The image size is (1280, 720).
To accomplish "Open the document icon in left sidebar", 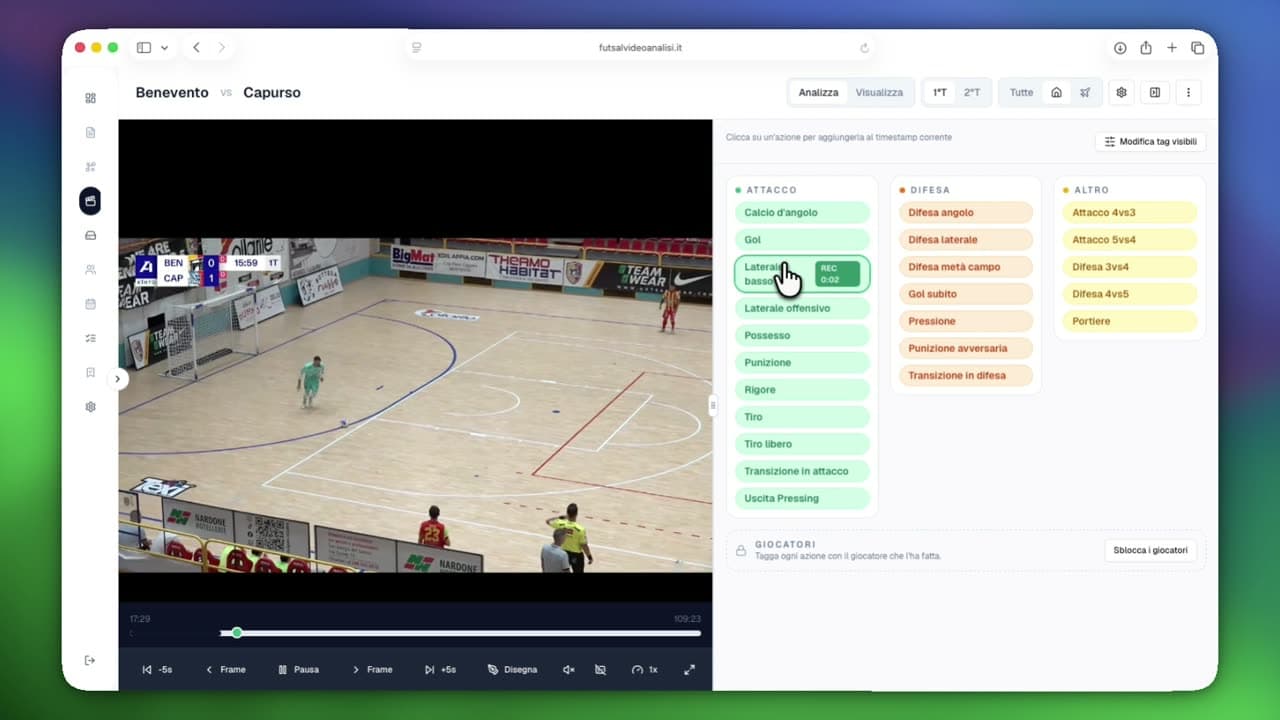I will tap(90, 132).
